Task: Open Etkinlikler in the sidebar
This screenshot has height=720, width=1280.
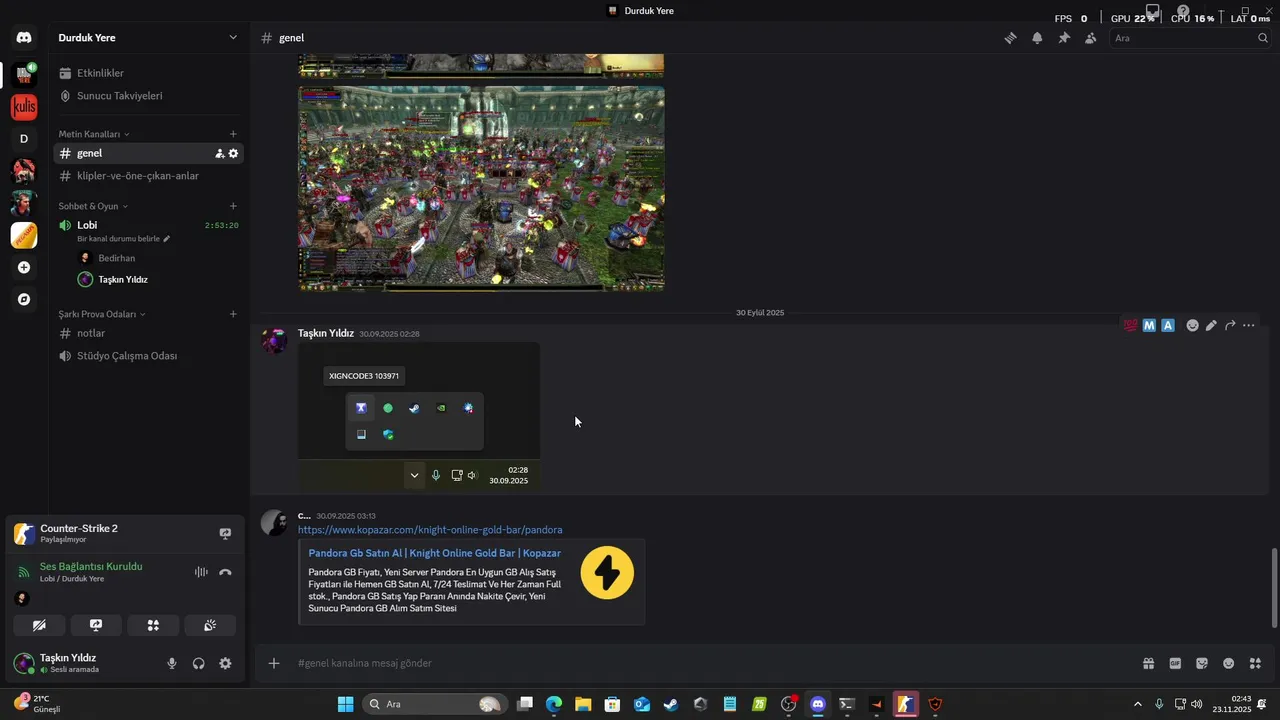Action: tap(148, 73)
